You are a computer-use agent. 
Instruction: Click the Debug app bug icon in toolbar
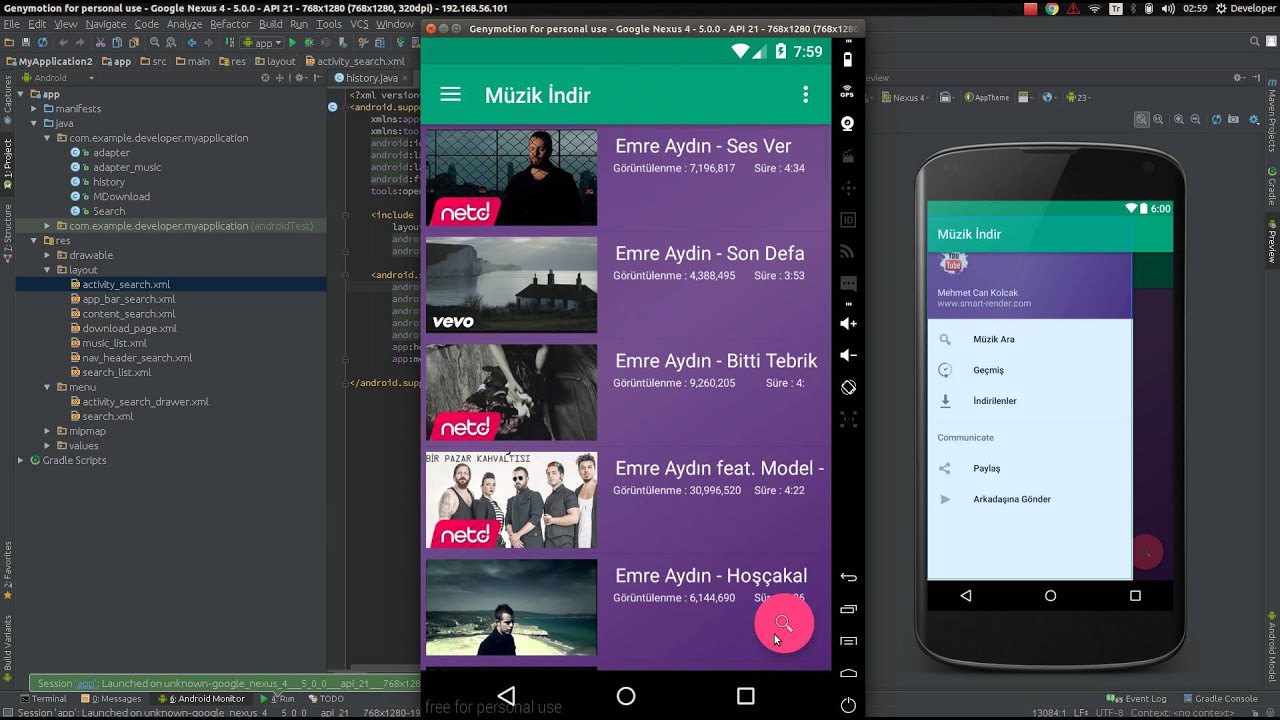308,43
